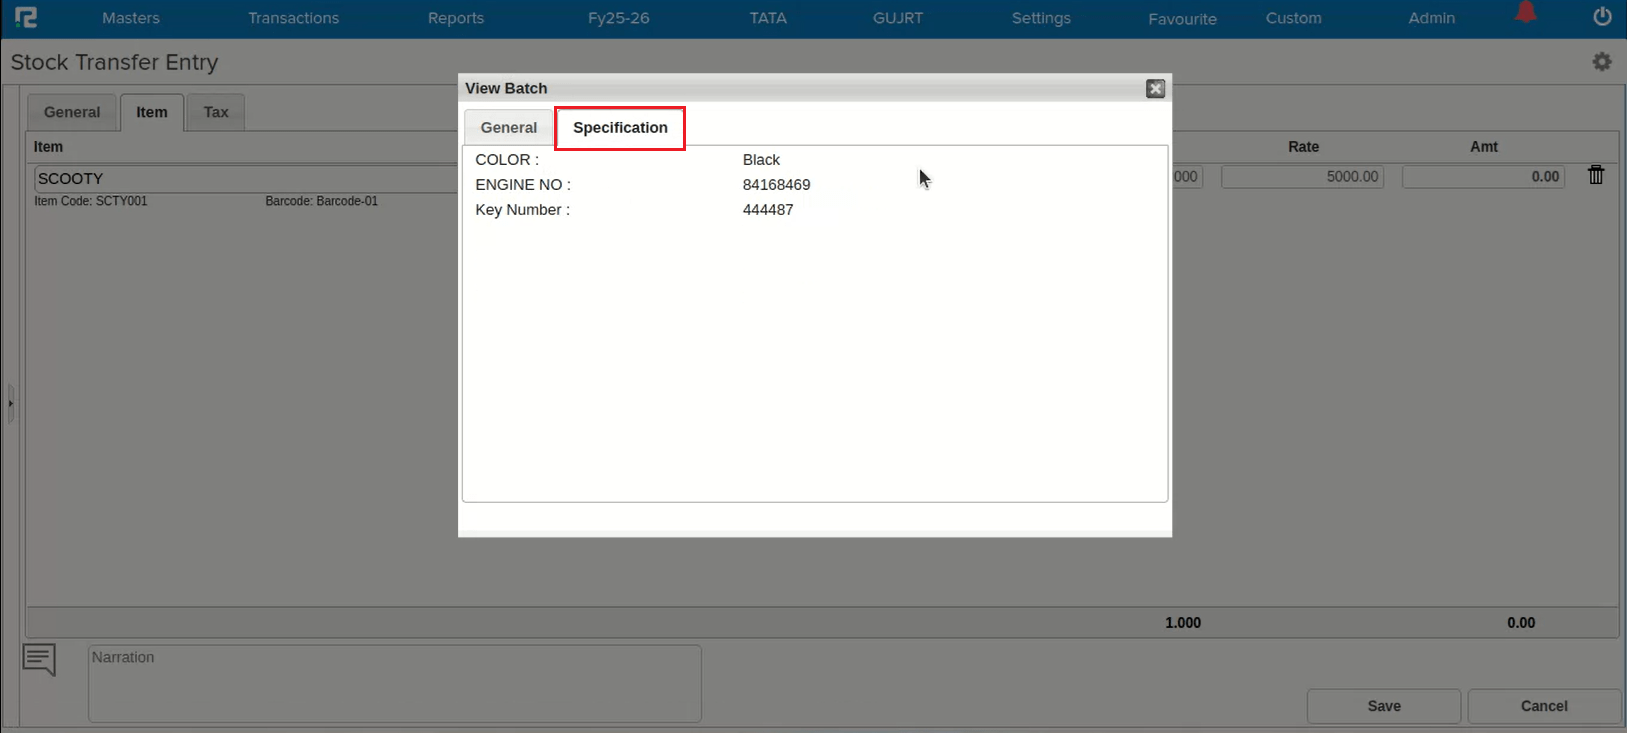The height and width of the screenshot is (733, 1627).
Task: Switch to General tab in View Batch
Action: click(x=509, y=128)
